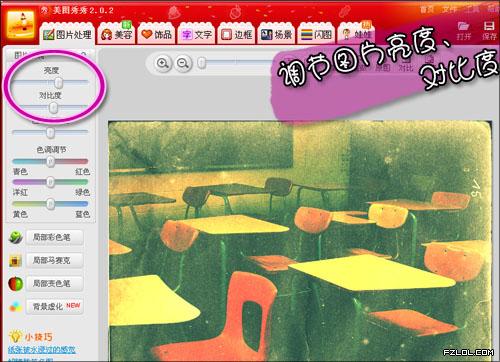The height and width of the screenshot is (362, 500).
Task: Open the 工具 menu item
Action: click(472, 9)
